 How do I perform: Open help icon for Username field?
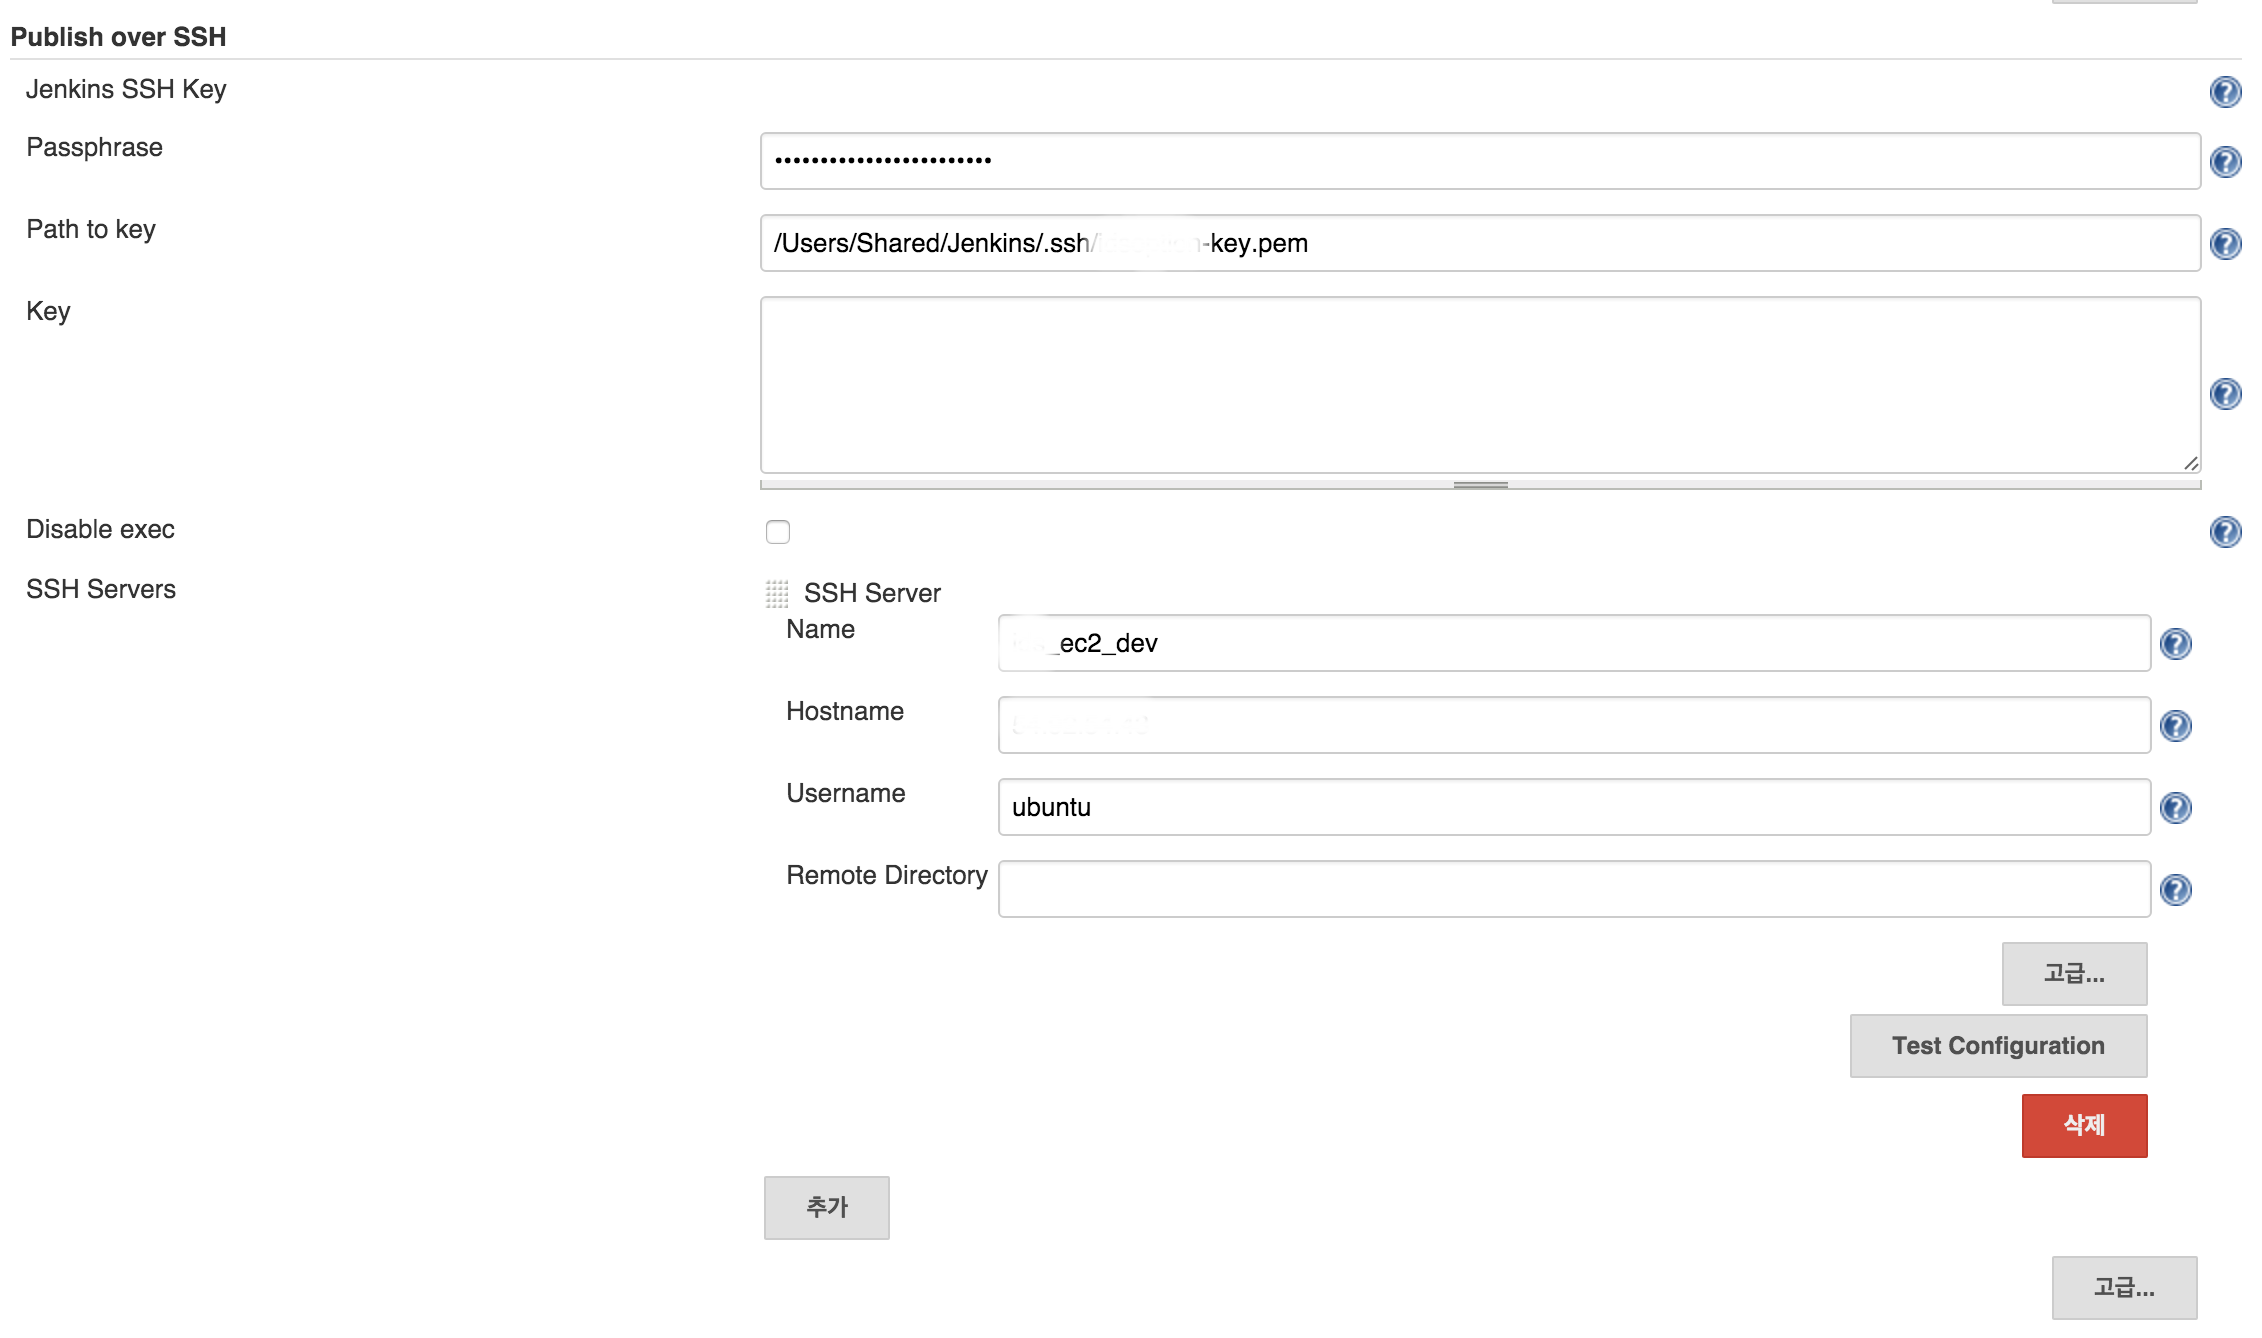pyautogui.click(x=2176, y=808)
